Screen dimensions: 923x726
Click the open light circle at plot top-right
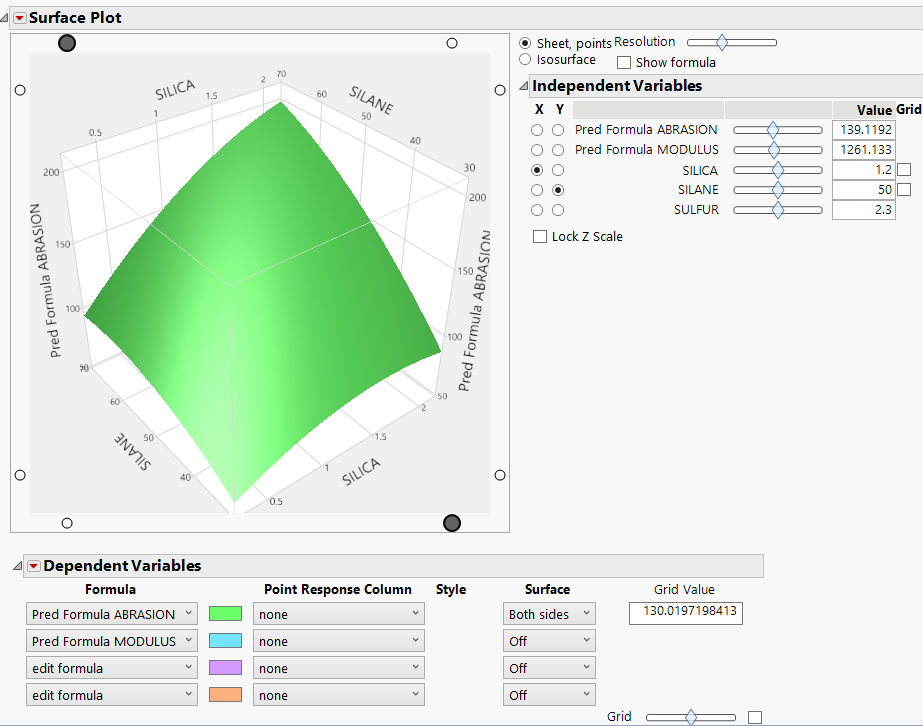452,43
